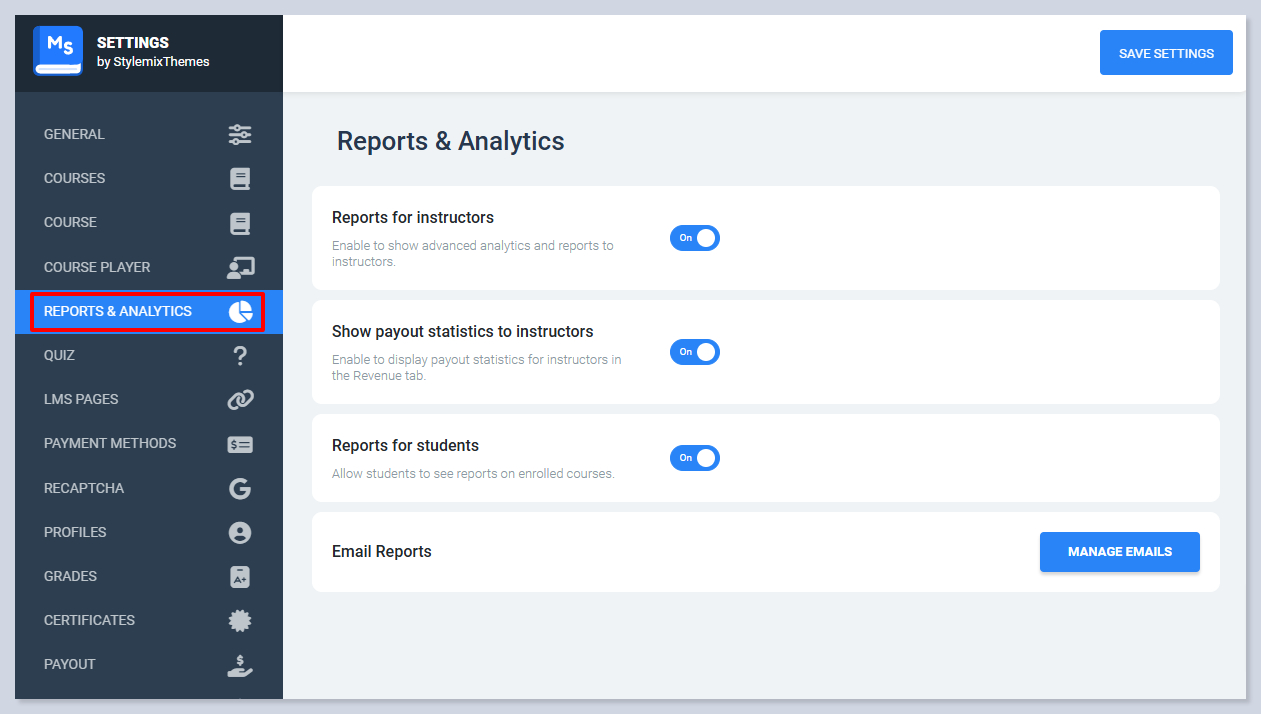Screen dimensions: 1261x714
Task: Click the Grades A+ icon
Action: coord(240,577)
